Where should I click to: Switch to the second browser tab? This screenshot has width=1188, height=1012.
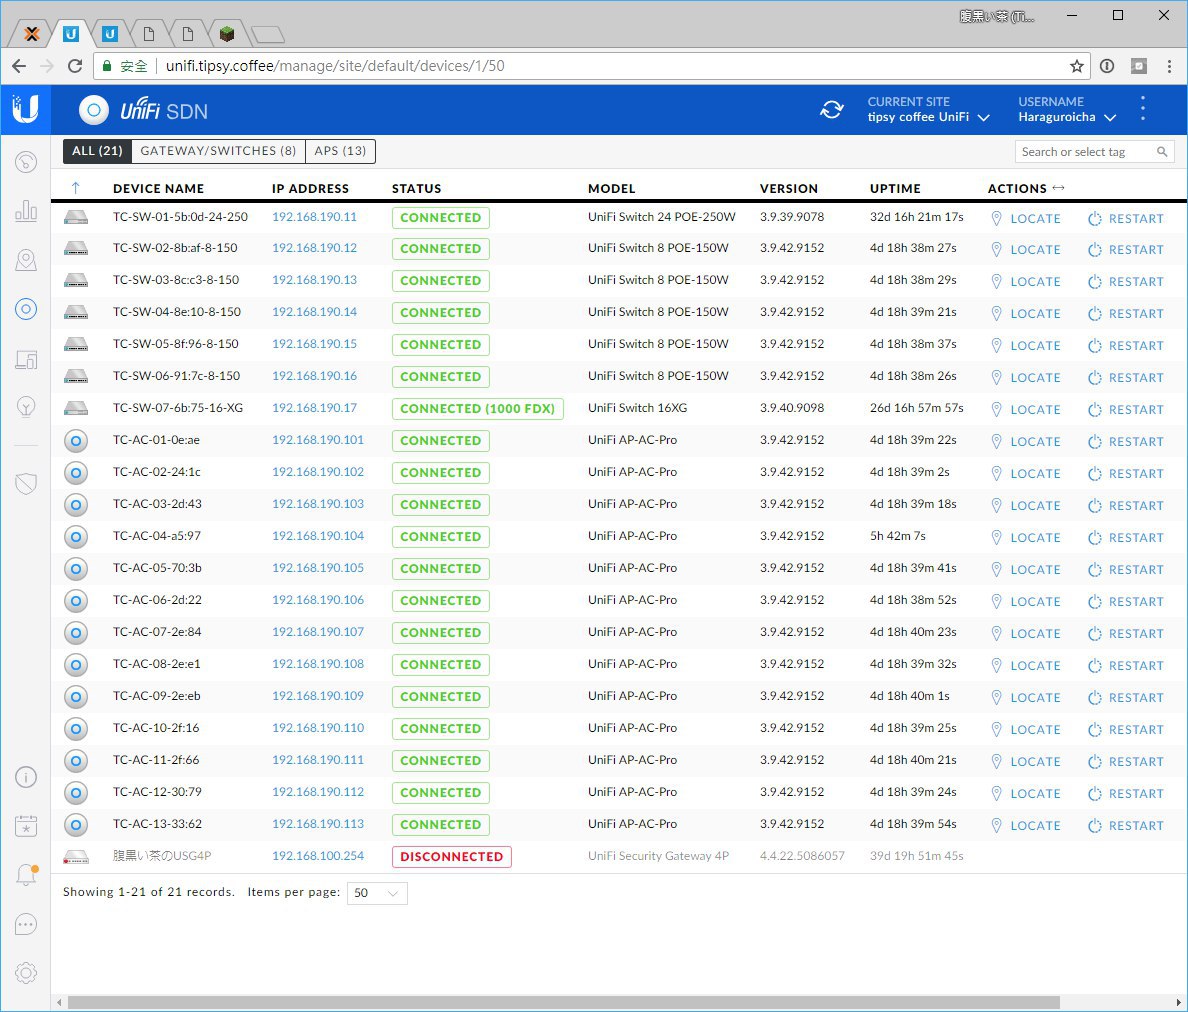click(x=71, y=33)
